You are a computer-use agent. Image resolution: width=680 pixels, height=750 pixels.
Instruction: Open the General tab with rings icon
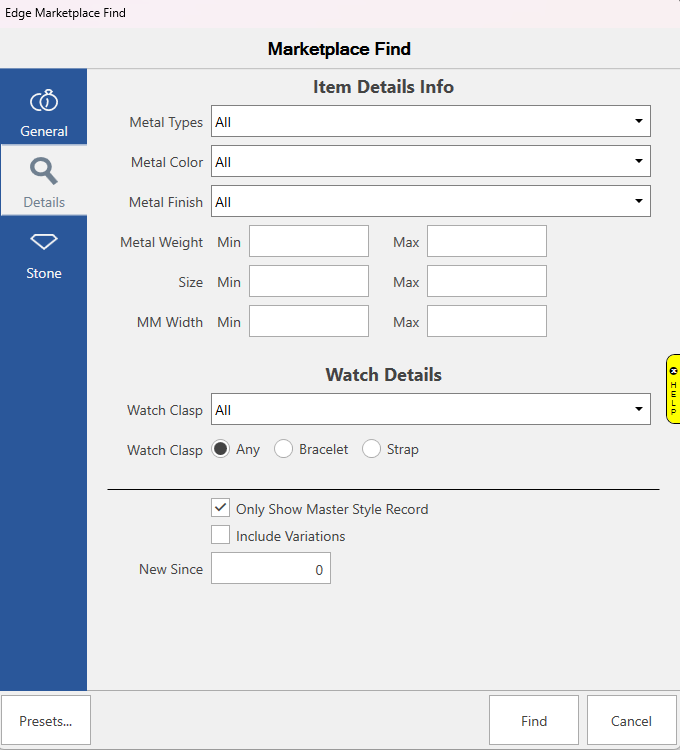pyautogui.click(x=44, y=112)
